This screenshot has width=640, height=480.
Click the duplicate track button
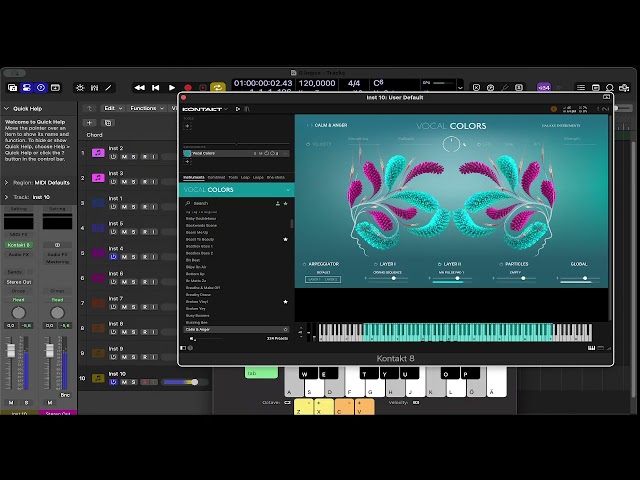pos(108,123)
